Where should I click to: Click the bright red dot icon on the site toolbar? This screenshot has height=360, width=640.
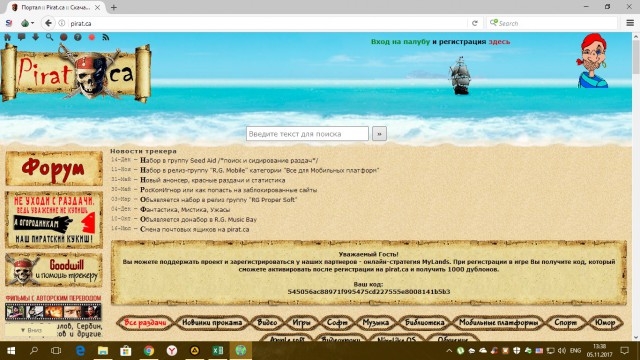pos(92,37)
